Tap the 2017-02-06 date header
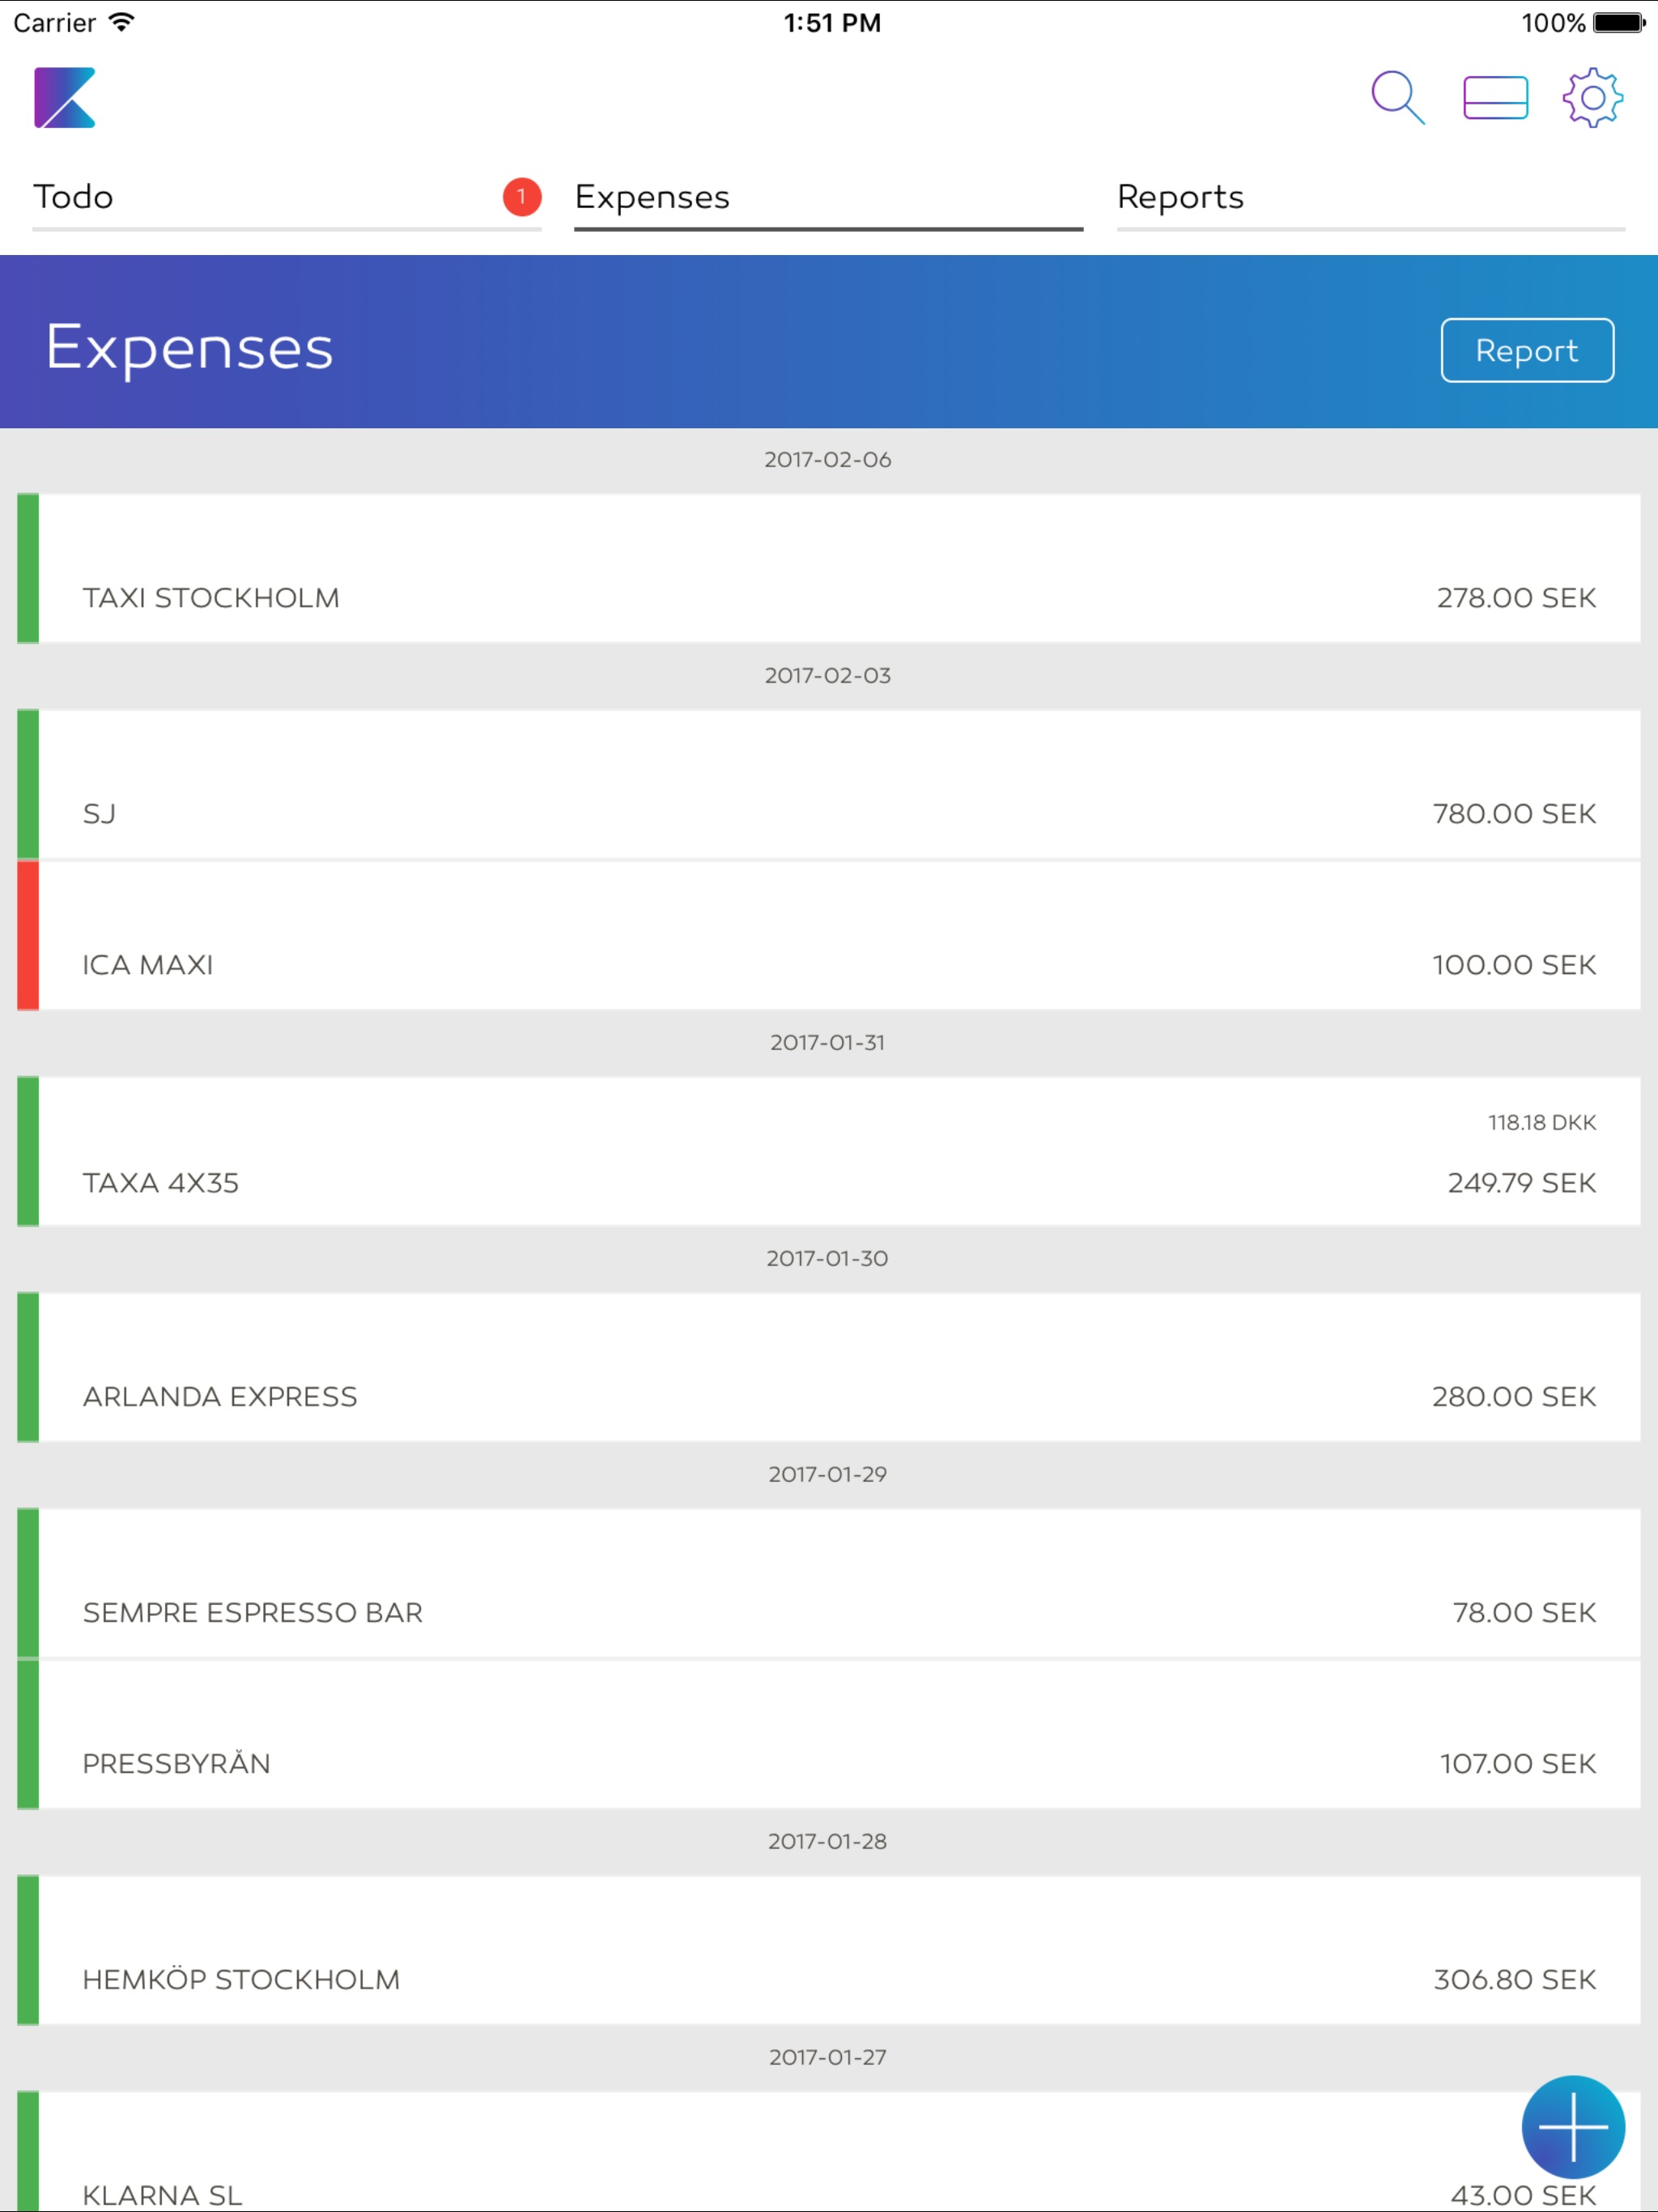 [x=828, y=460]
